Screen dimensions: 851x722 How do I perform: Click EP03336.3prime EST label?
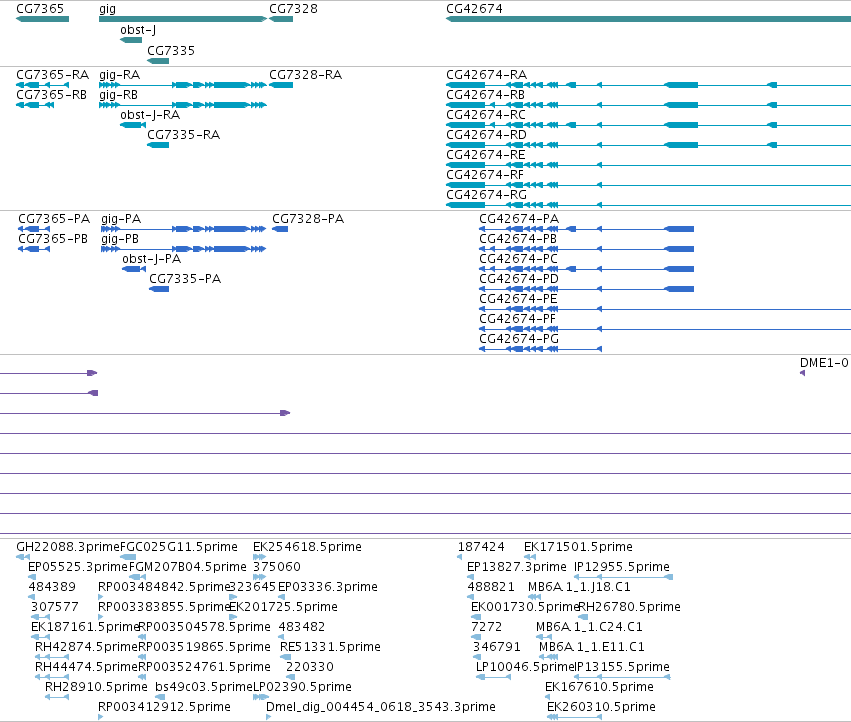click(x=328, y=587)
